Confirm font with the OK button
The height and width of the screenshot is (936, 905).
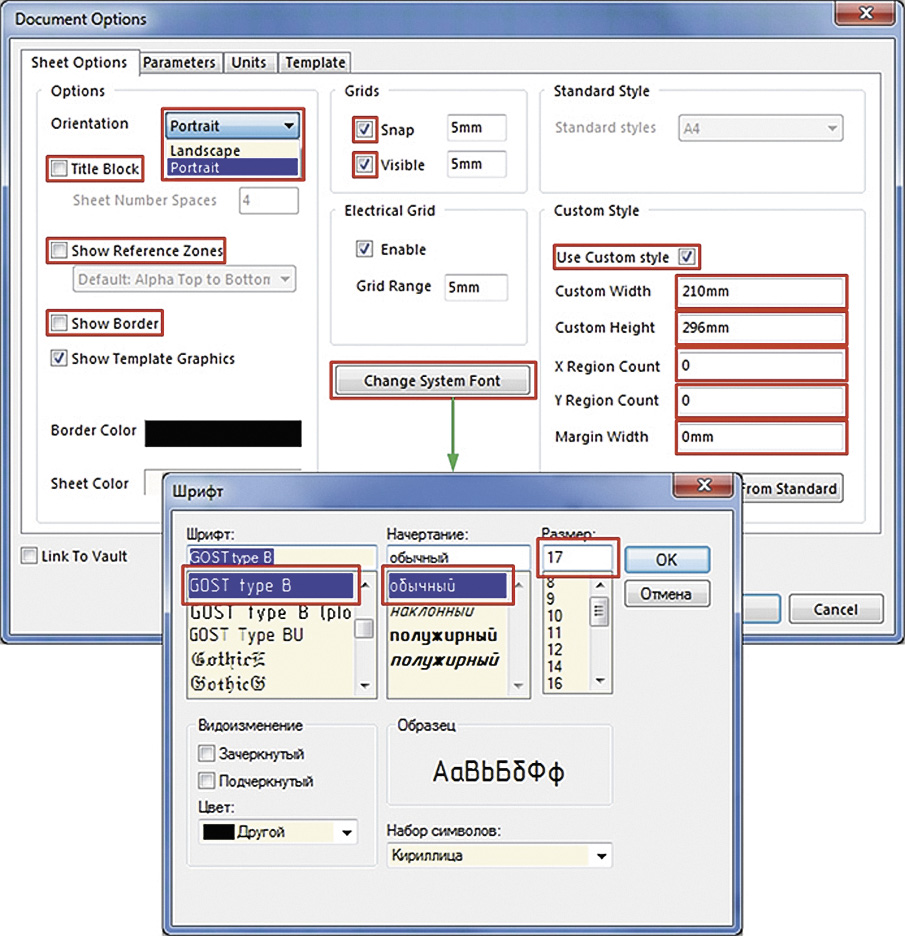pos(667,559)
